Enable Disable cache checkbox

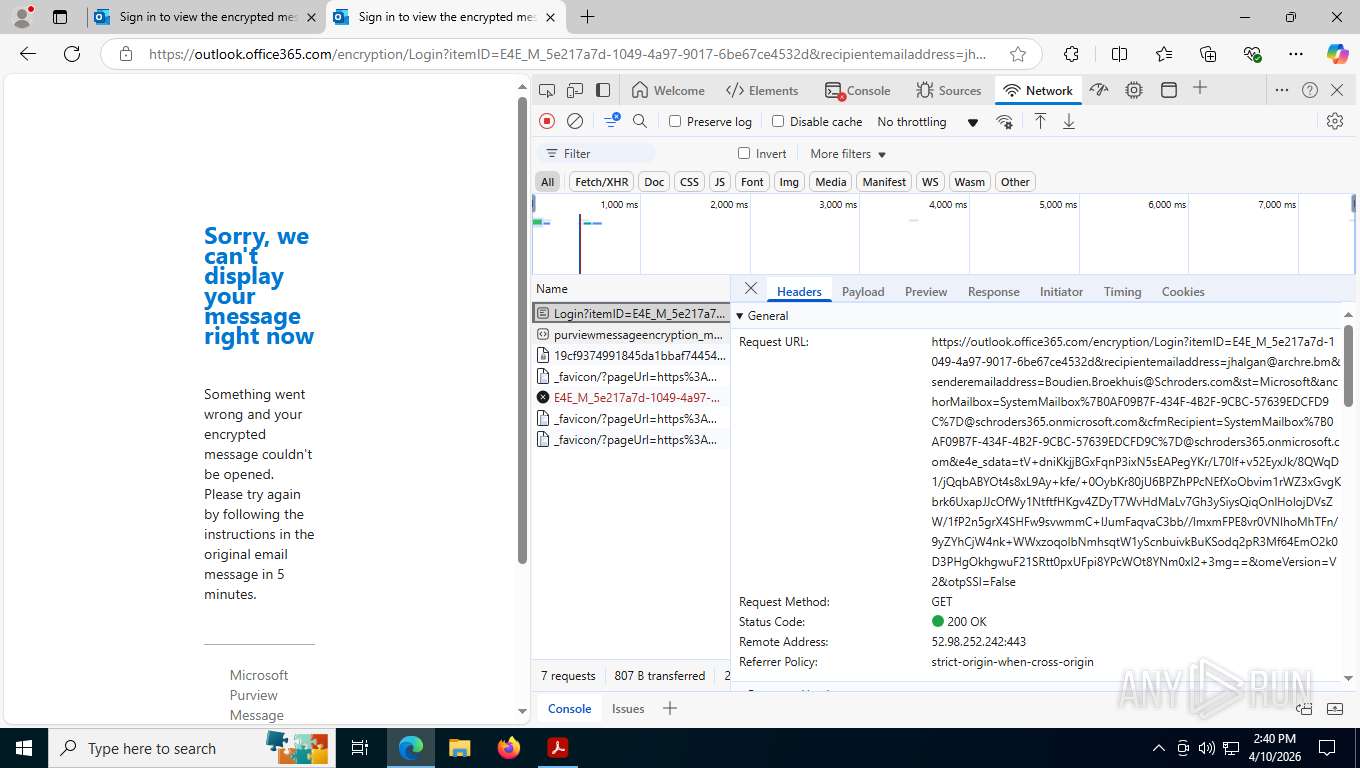778,121
